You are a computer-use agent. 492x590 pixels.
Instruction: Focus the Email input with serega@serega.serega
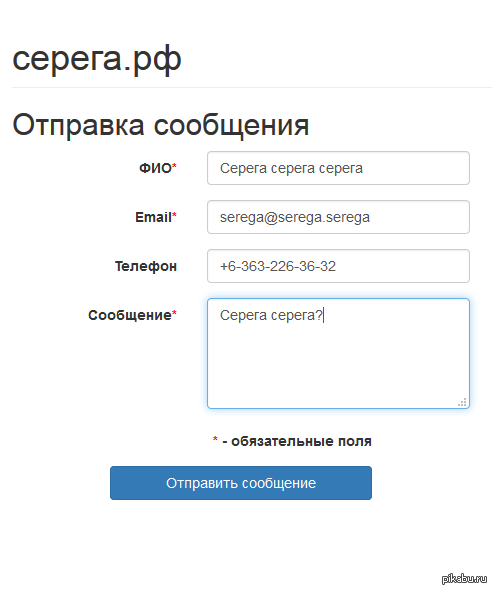click(338, 217)
